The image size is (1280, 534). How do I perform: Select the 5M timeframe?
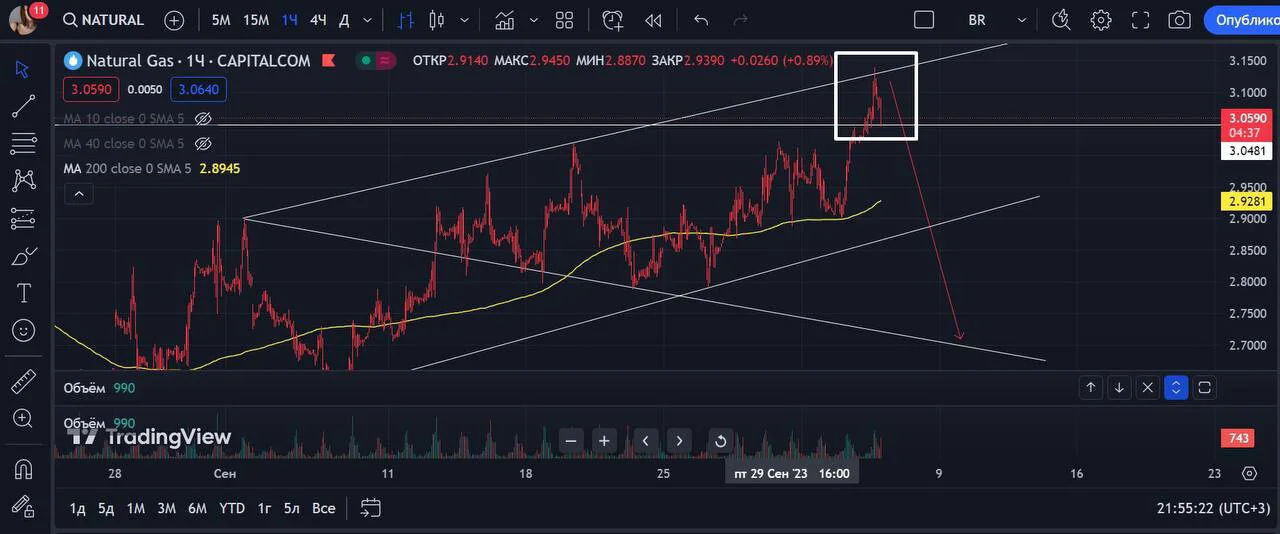221,20
